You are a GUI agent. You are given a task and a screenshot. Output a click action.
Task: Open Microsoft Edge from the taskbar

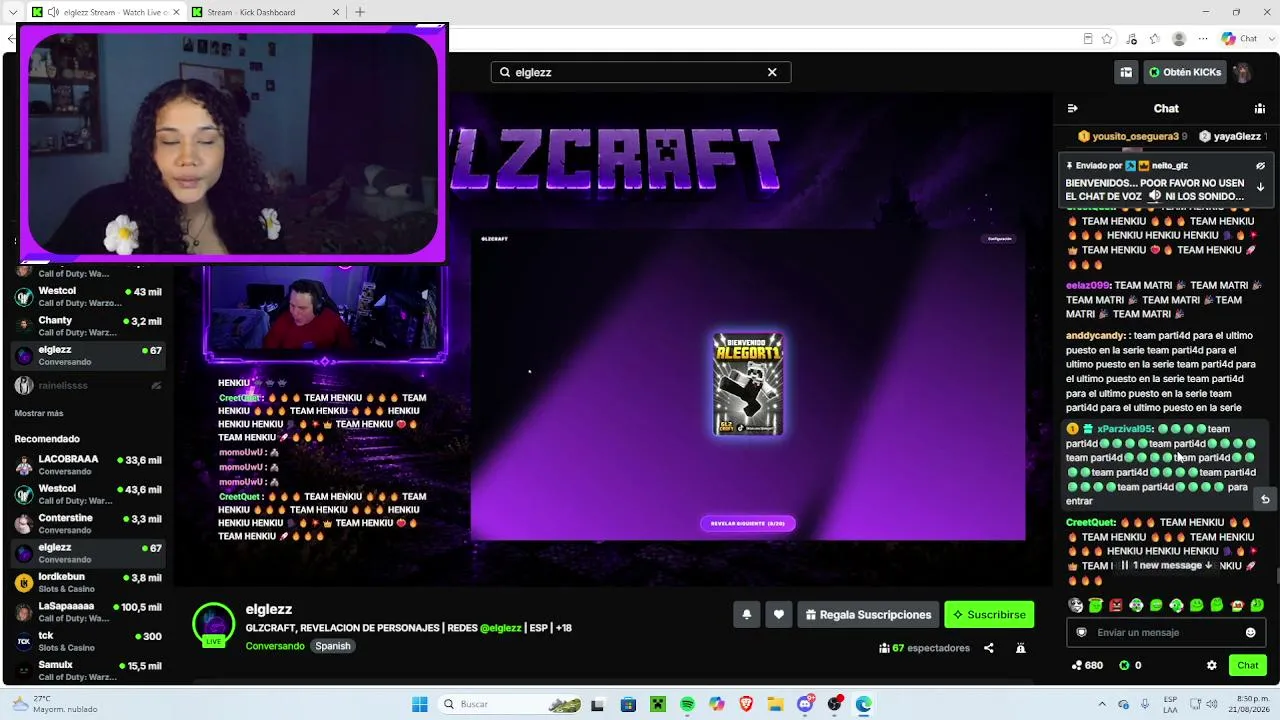pos(863,704)
